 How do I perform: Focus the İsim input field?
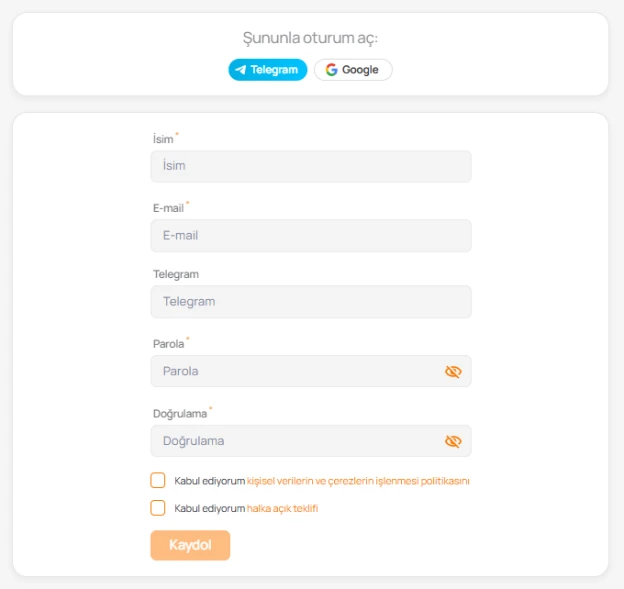point(310,166)
